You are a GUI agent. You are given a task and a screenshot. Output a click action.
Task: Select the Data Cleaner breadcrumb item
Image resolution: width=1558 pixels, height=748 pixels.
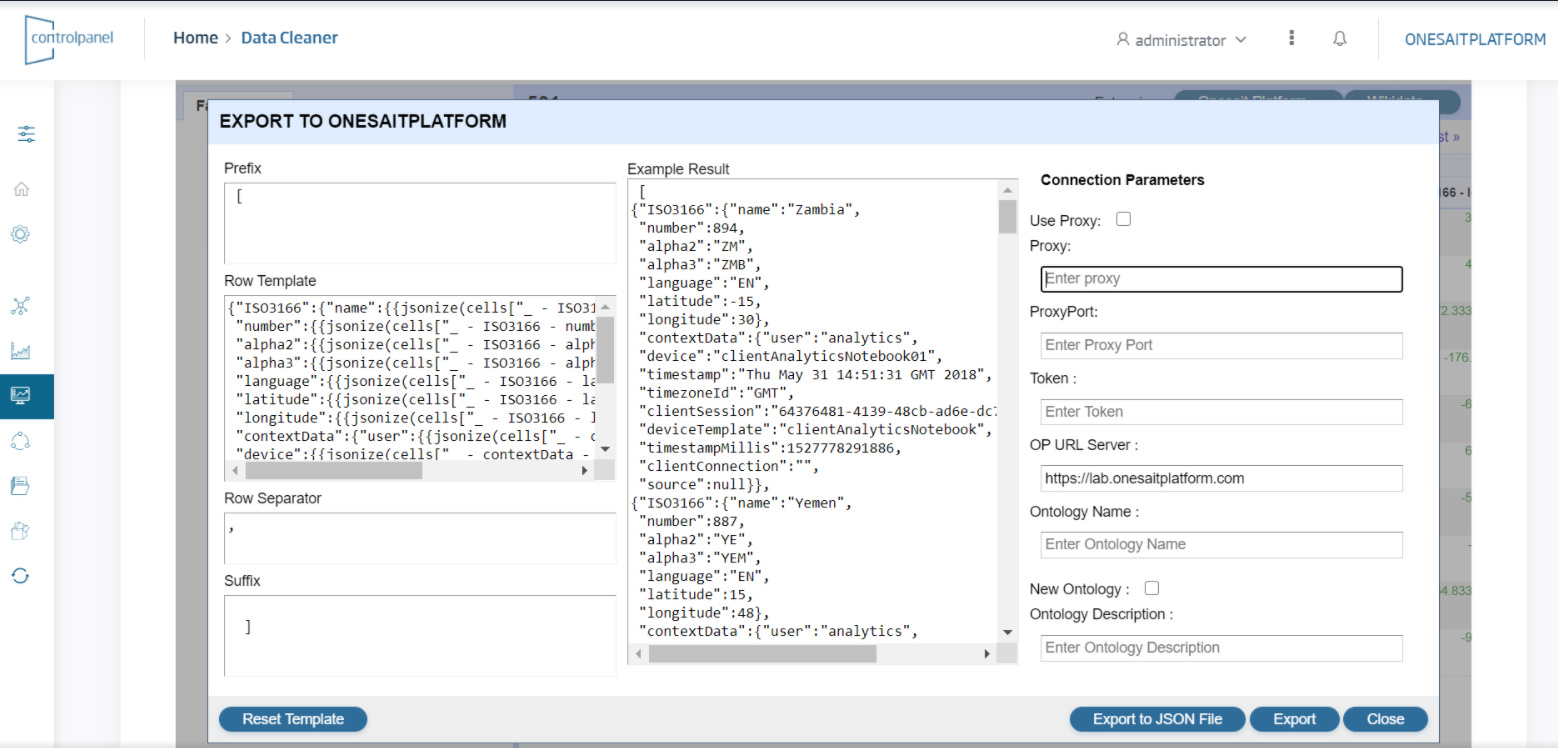click(289, 37)
